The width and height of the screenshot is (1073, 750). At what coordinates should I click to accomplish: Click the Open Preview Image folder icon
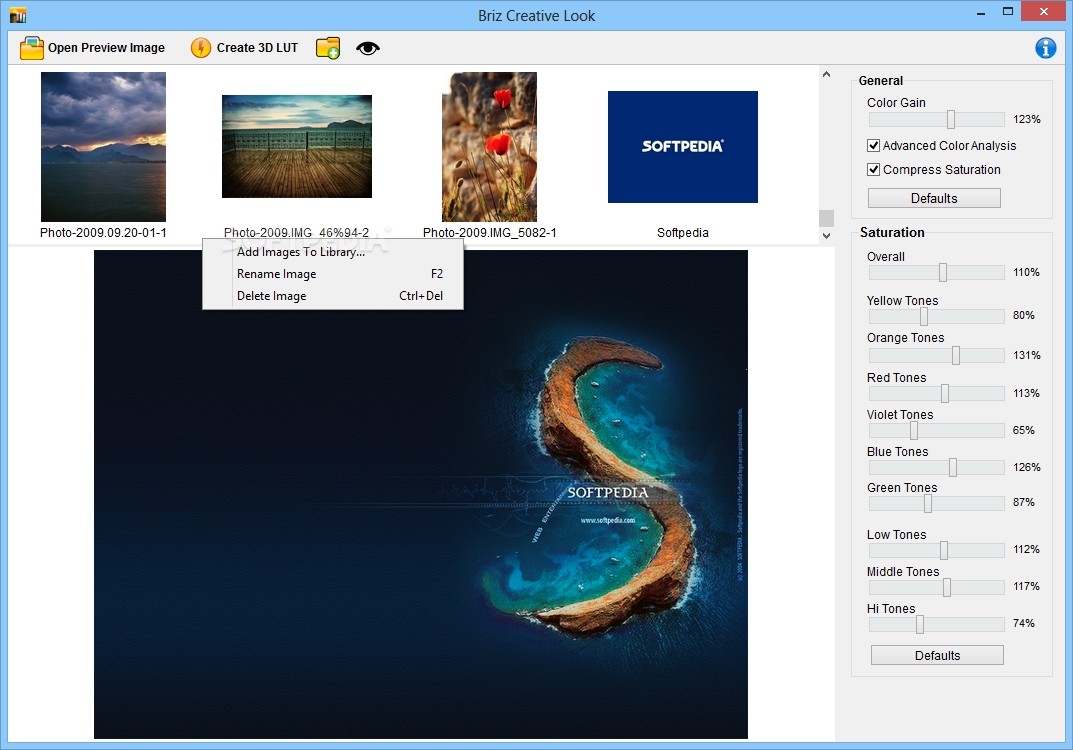(31, 48)
